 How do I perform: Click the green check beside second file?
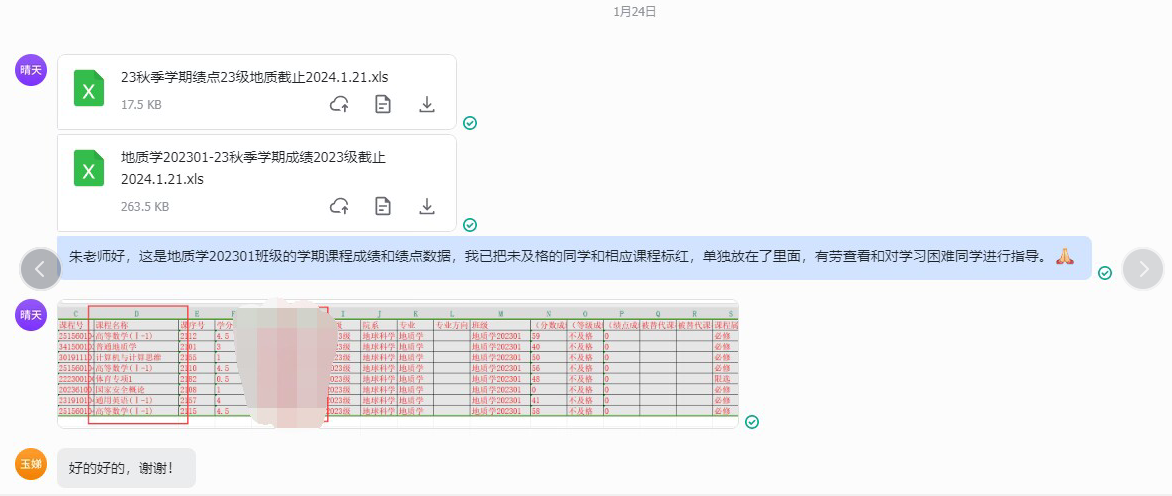pos(470,225)
